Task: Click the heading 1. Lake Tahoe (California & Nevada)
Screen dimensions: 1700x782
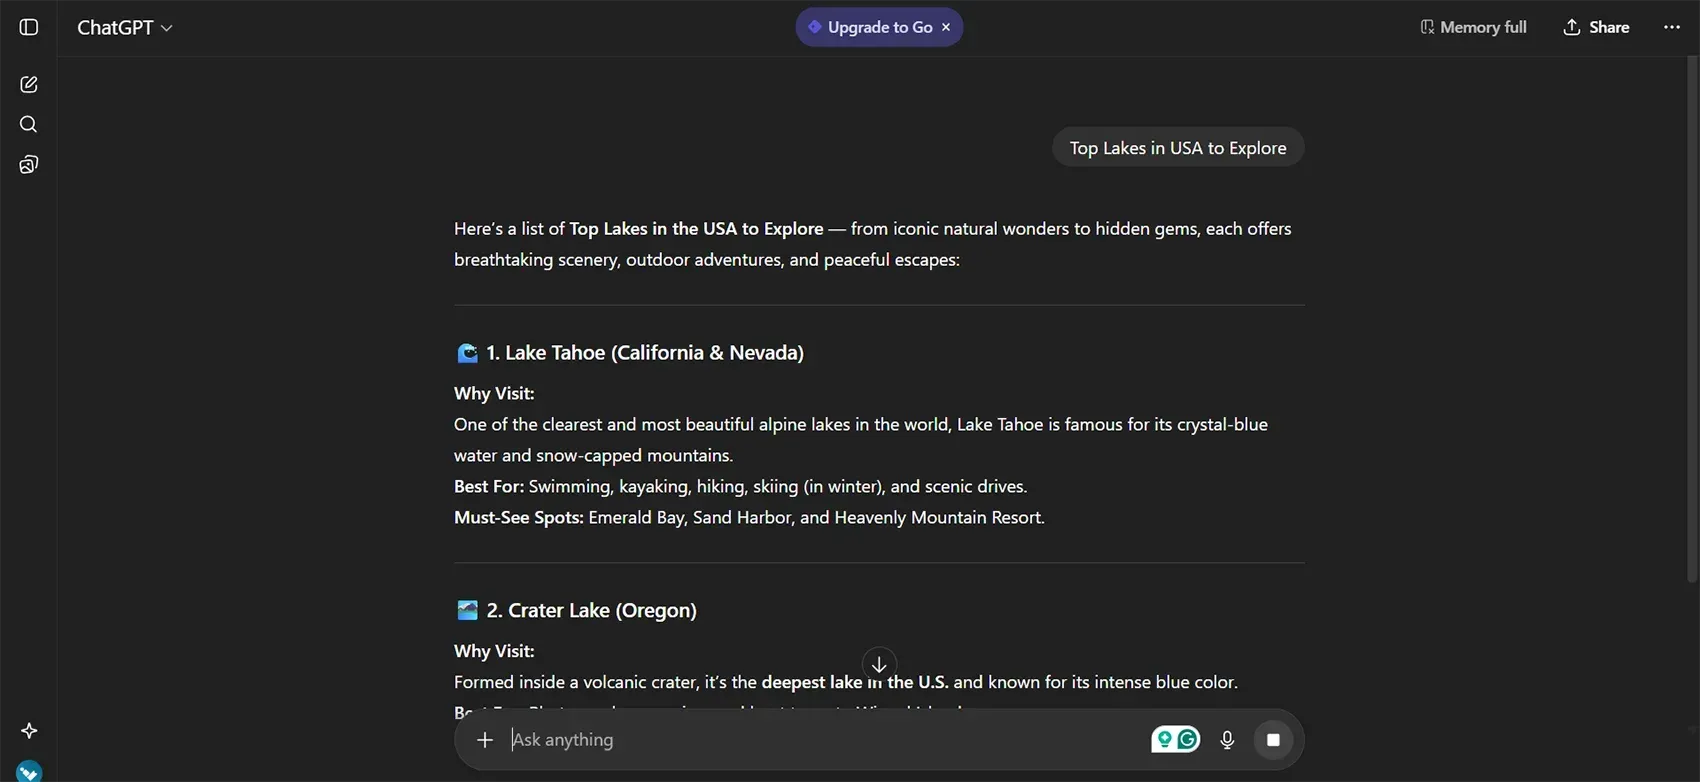Action: pos(645,352)
